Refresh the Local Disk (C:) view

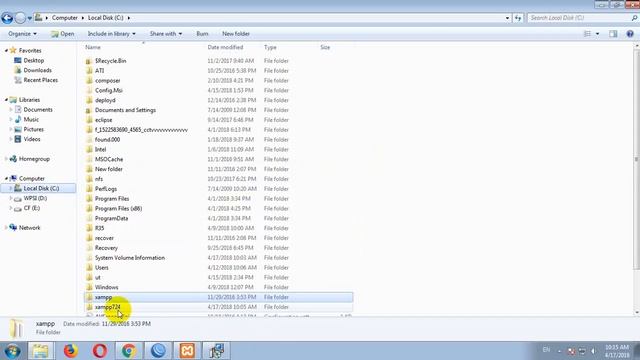tap(518, 18)
